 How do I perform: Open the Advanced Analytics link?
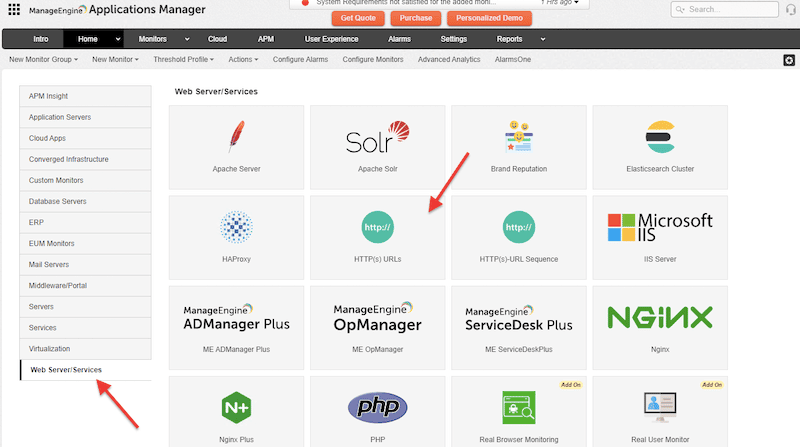point(449,60)
